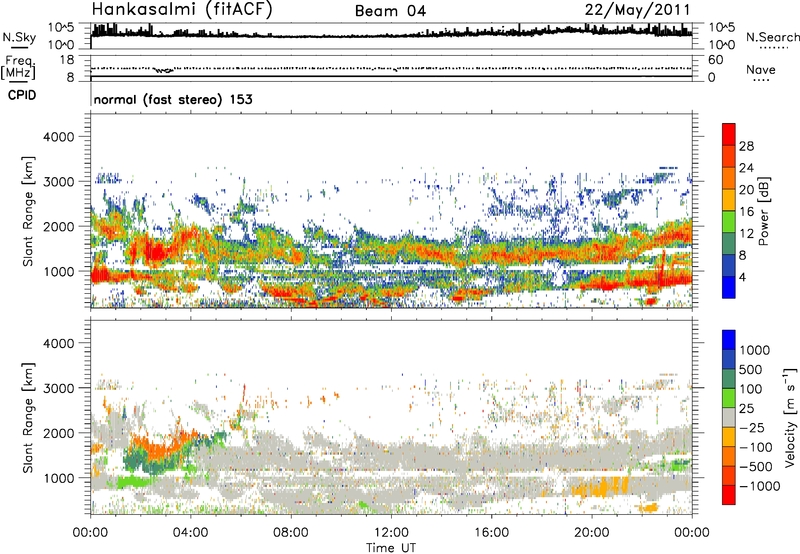Pick the light green Power segment between 12 and 16
The width and height of the screenshot is (800, 554).
[x=729, y=222]
